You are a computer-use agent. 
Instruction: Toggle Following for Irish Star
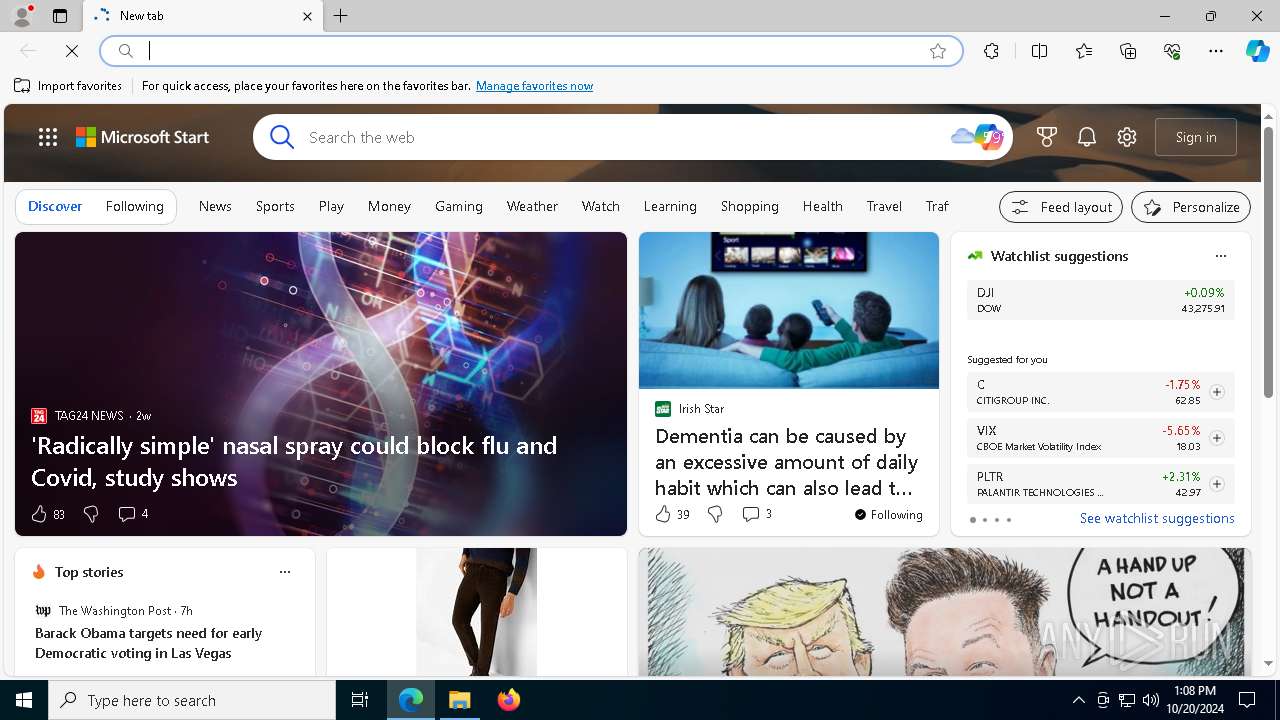tap(888, 514)
